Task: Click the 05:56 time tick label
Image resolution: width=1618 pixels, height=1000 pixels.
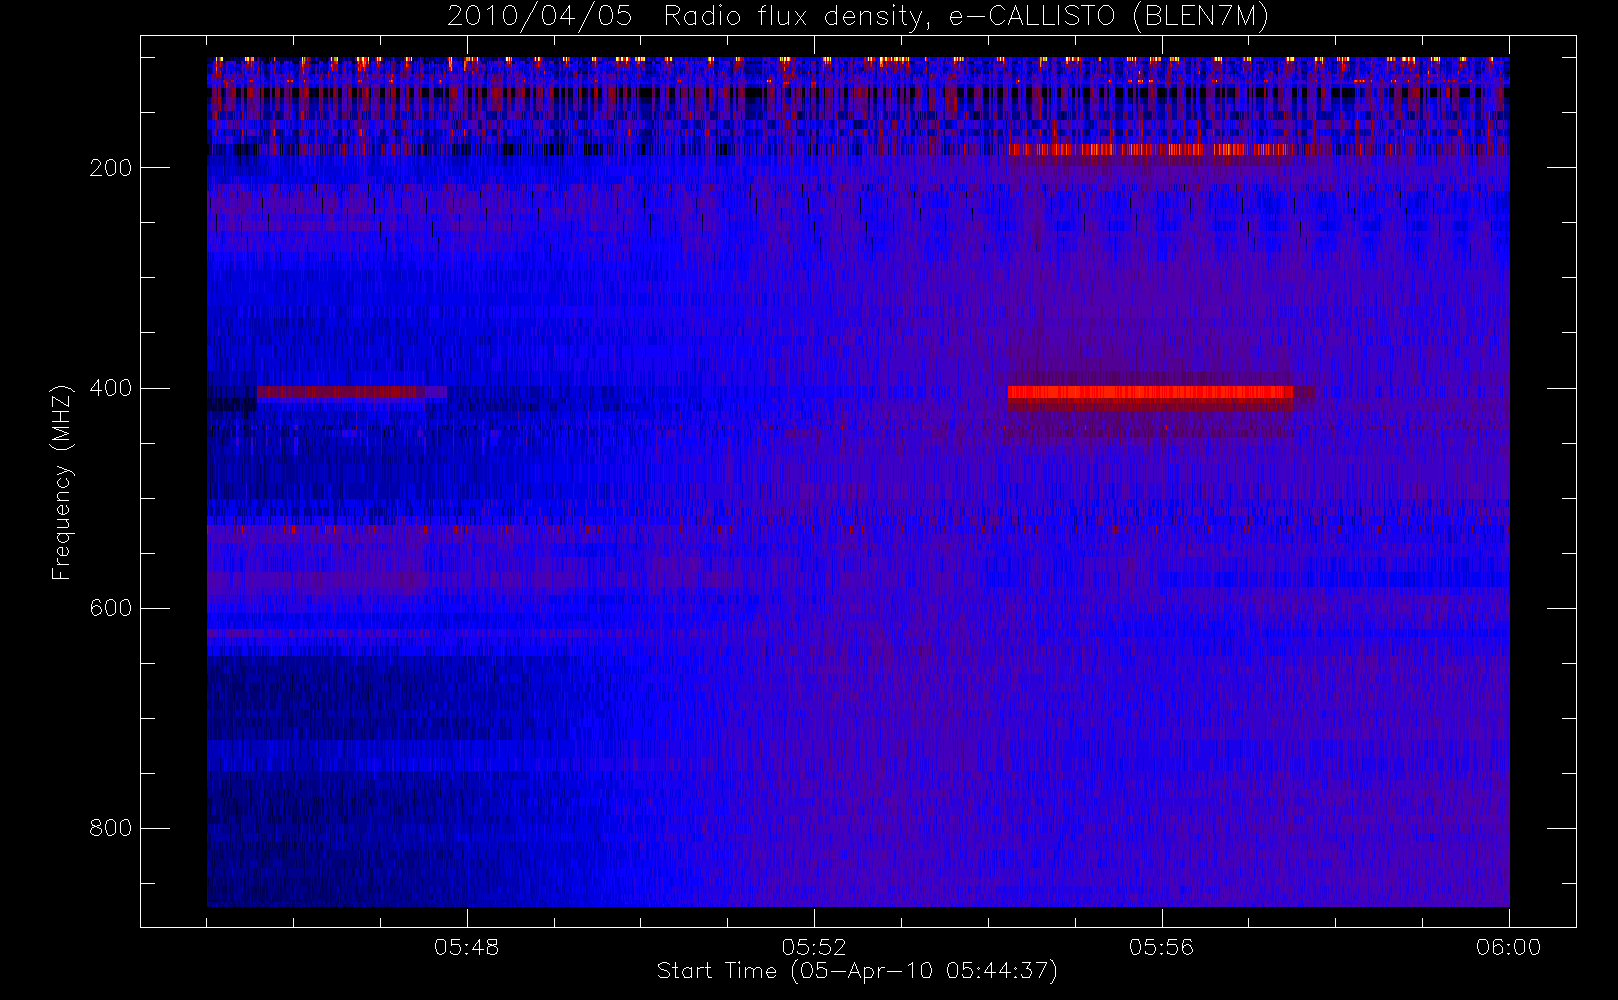Action: (x=1161, y=947)
